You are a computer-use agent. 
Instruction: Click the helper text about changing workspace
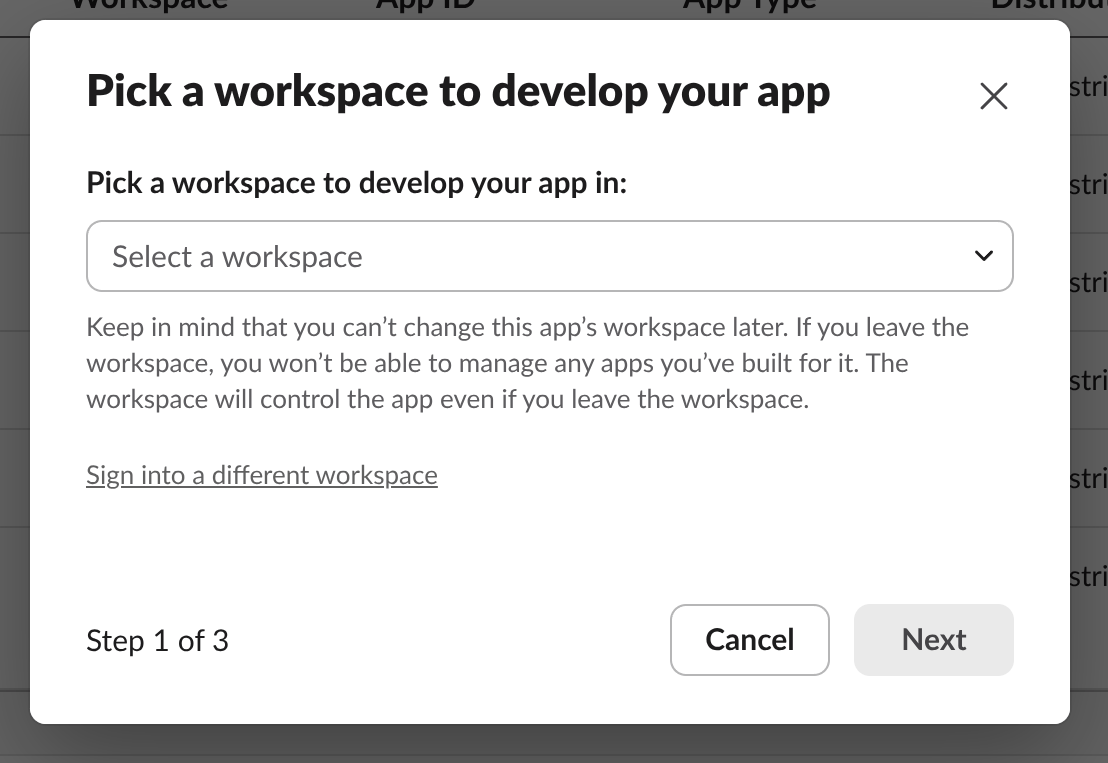click(x=527, y=363)
